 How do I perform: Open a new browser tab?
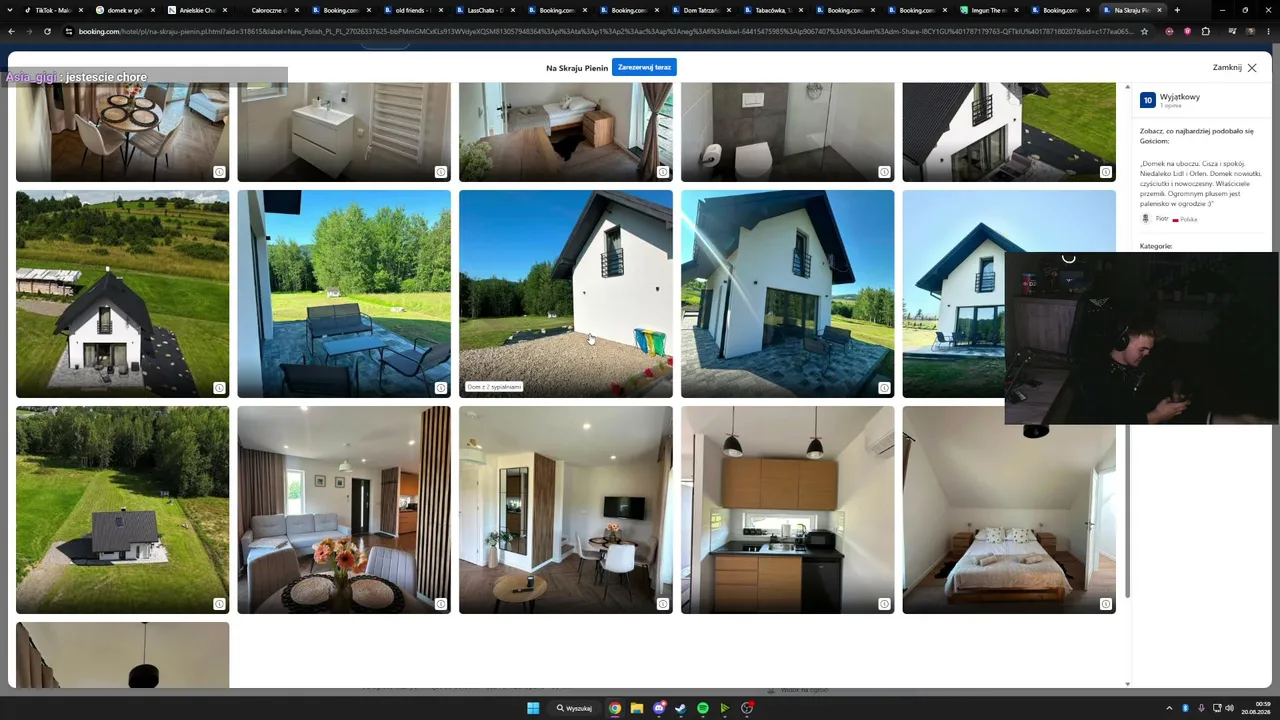pos(1177,10)
